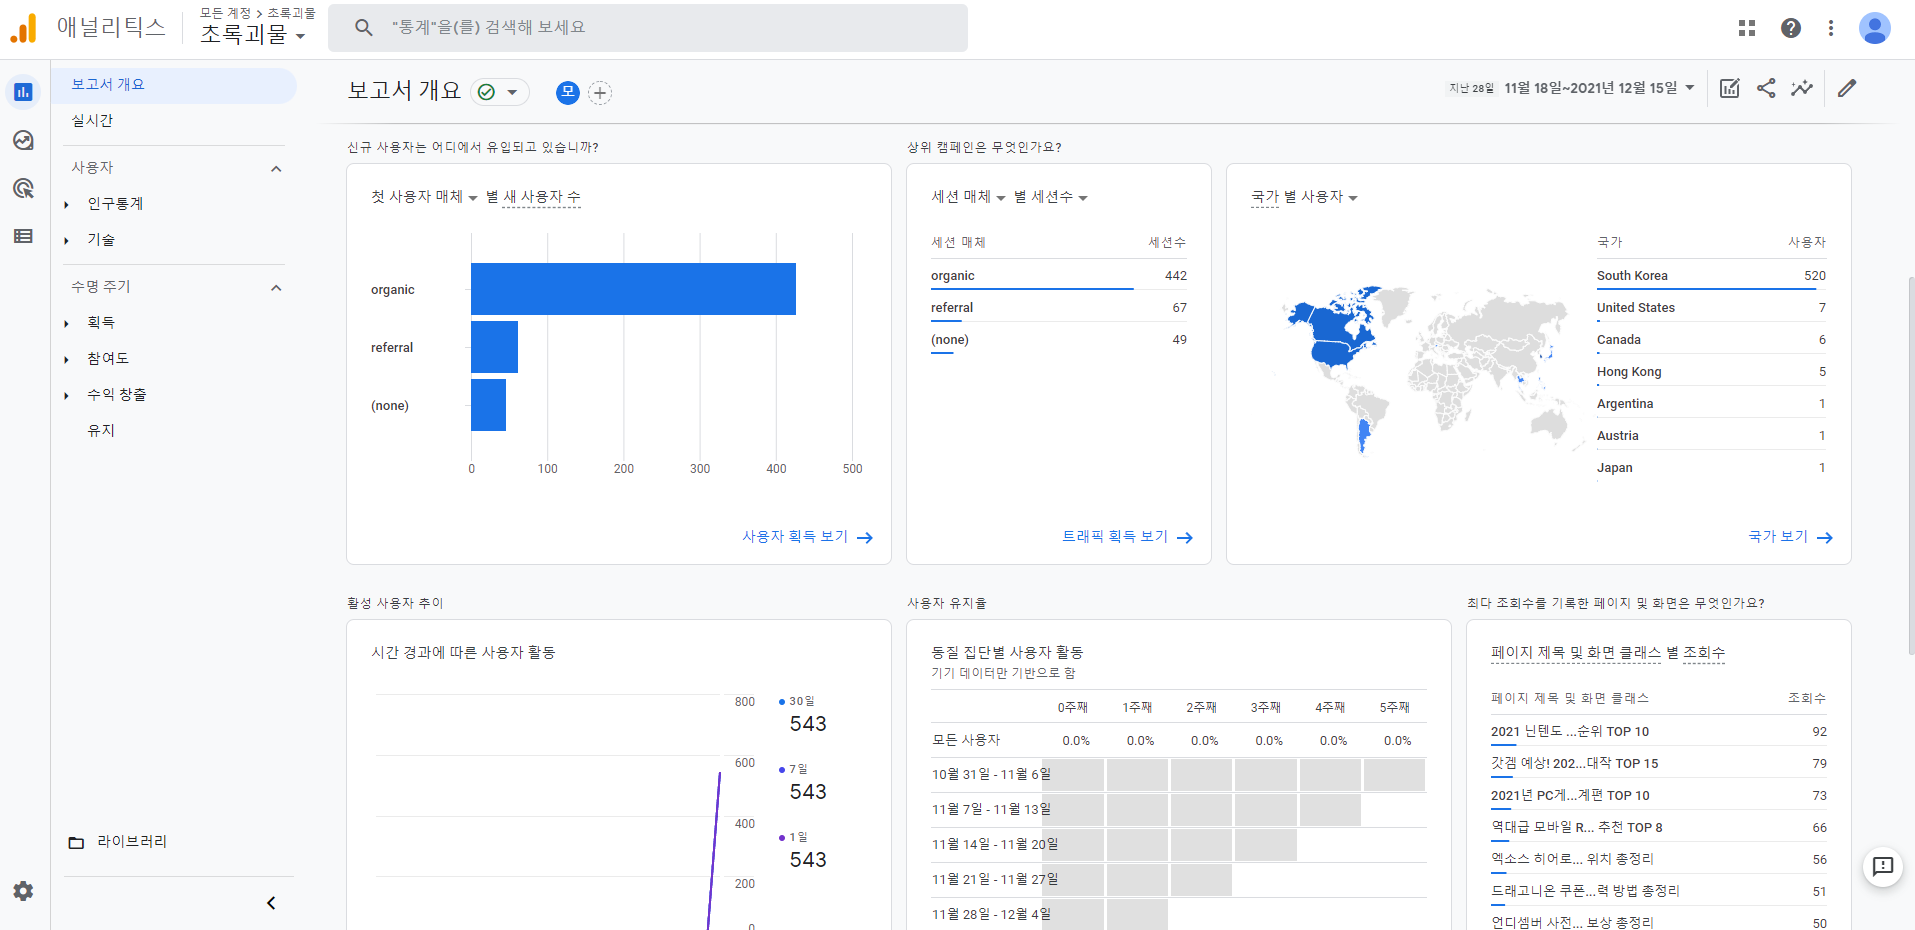Click the 사용자 획득 보기 link
This screenshot has height=930, width=1915.
pos(795,537)
